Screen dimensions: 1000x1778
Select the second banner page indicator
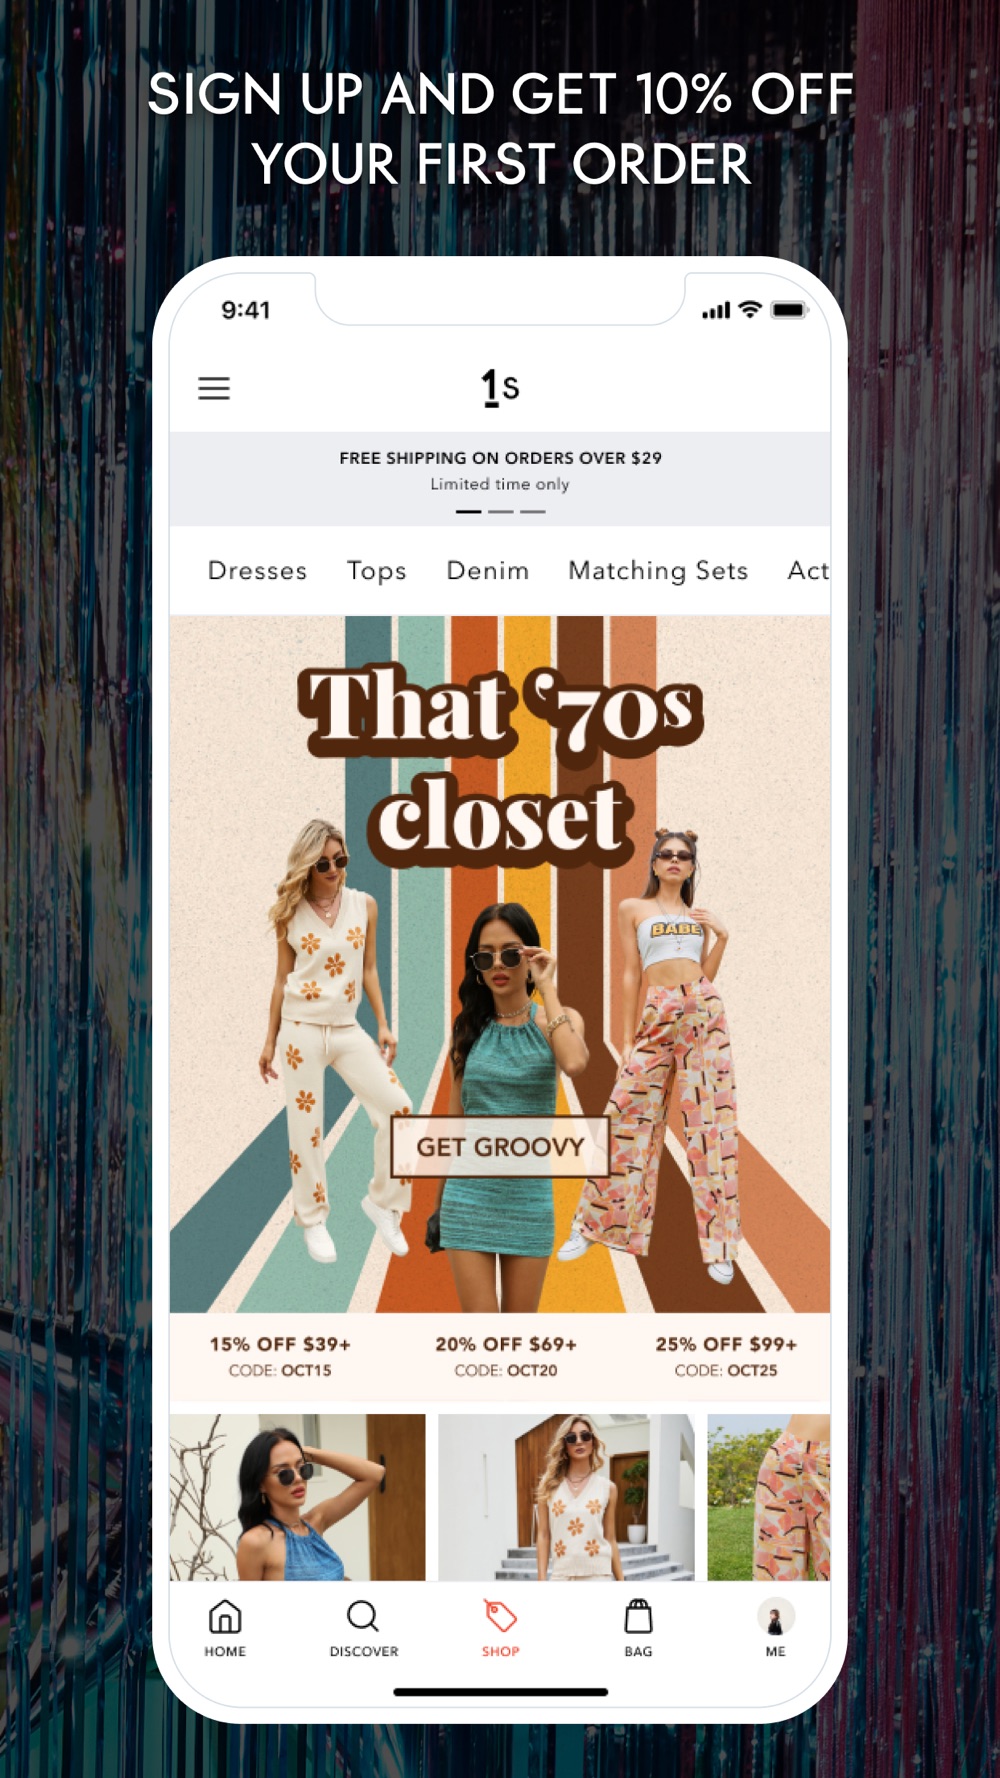[x=501, y=511]
